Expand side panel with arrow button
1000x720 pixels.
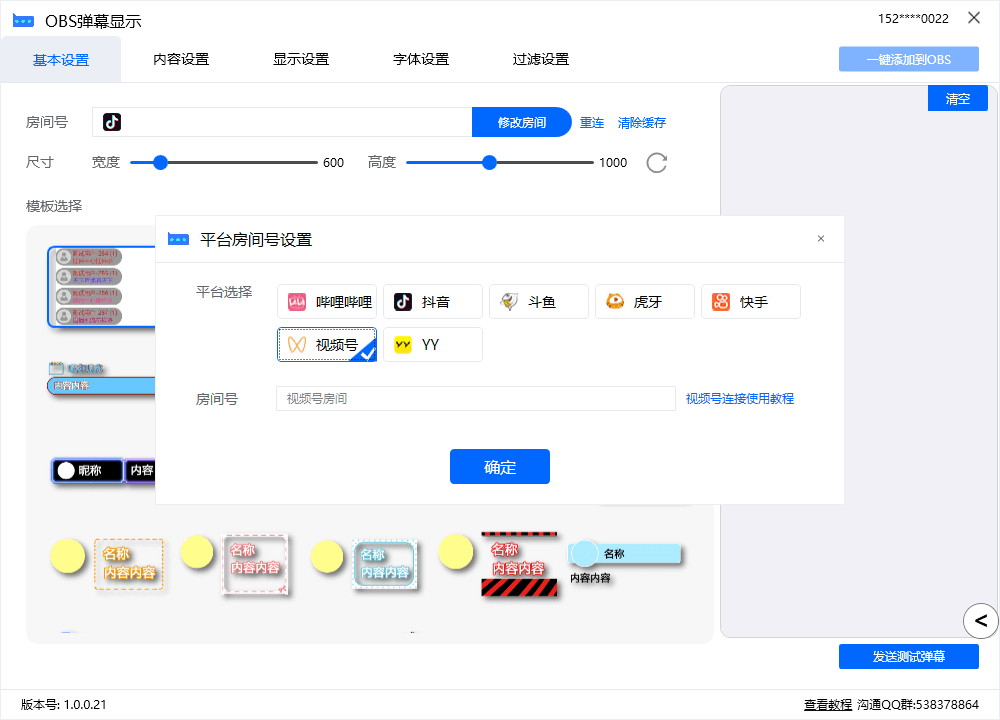pos(980,620)
